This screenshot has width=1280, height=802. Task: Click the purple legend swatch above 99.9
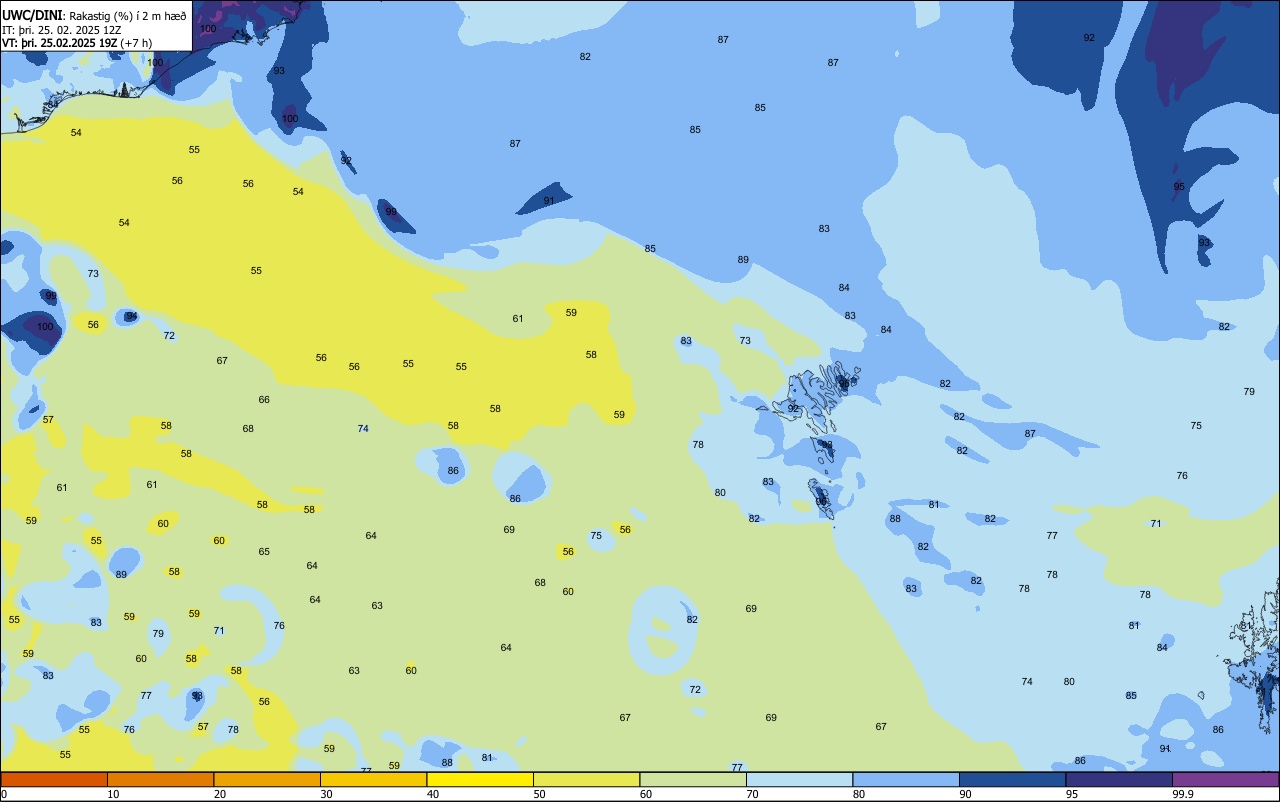click(1225, 779)
